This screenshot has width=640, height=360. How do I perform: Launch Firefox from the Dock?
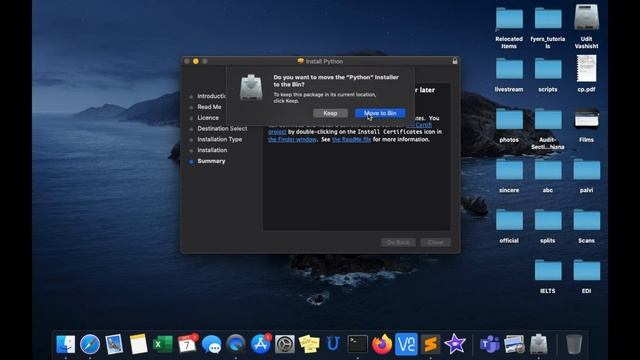tap(382, 344)
